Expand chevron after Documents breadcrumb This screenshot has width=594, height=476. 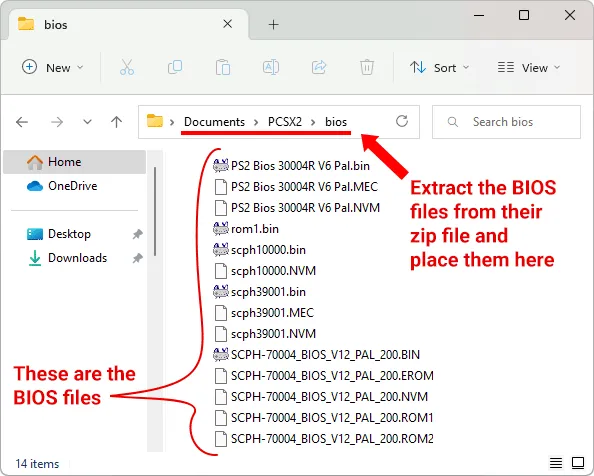[256, 122]
